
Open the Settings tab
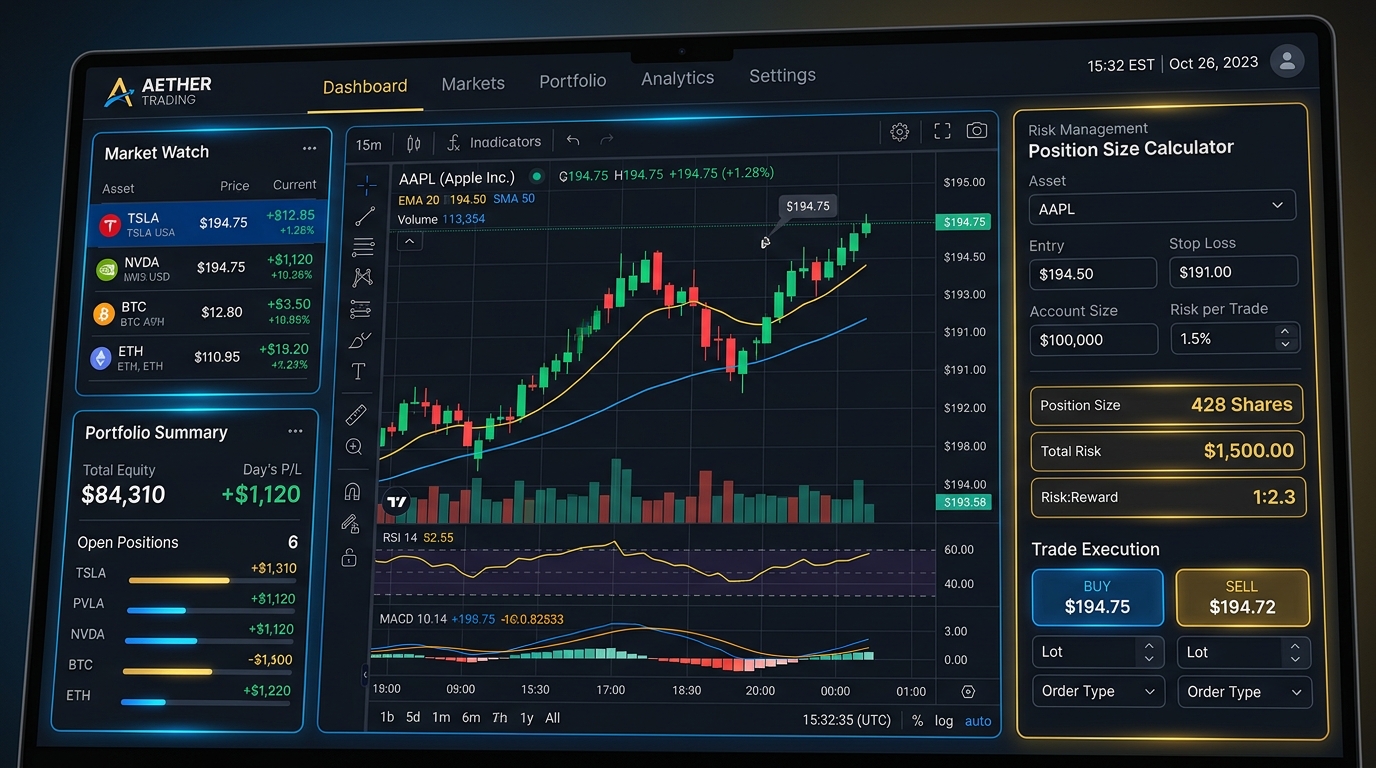(x=782, y=75)
